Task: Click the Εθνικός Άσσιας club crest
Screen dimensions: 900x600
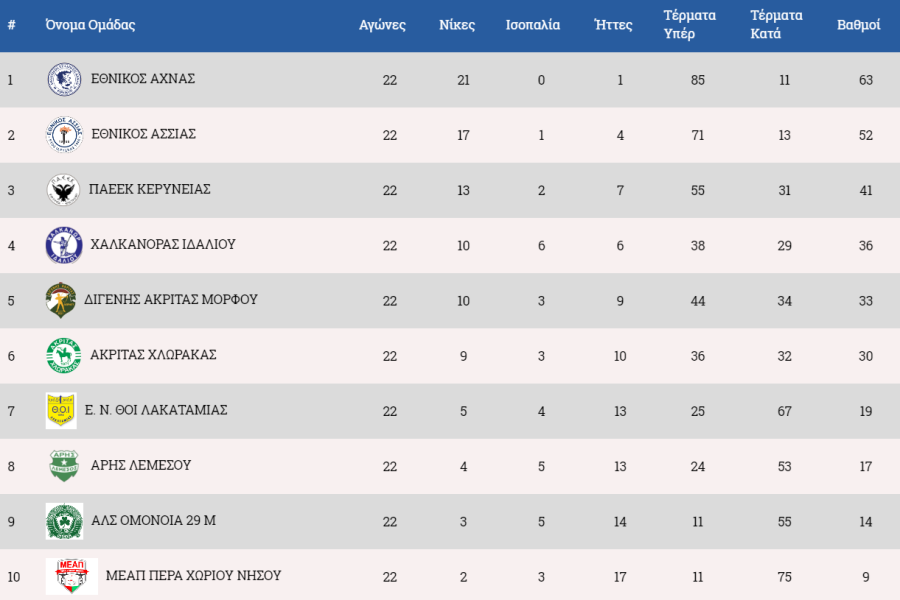Action: point(63,135)
